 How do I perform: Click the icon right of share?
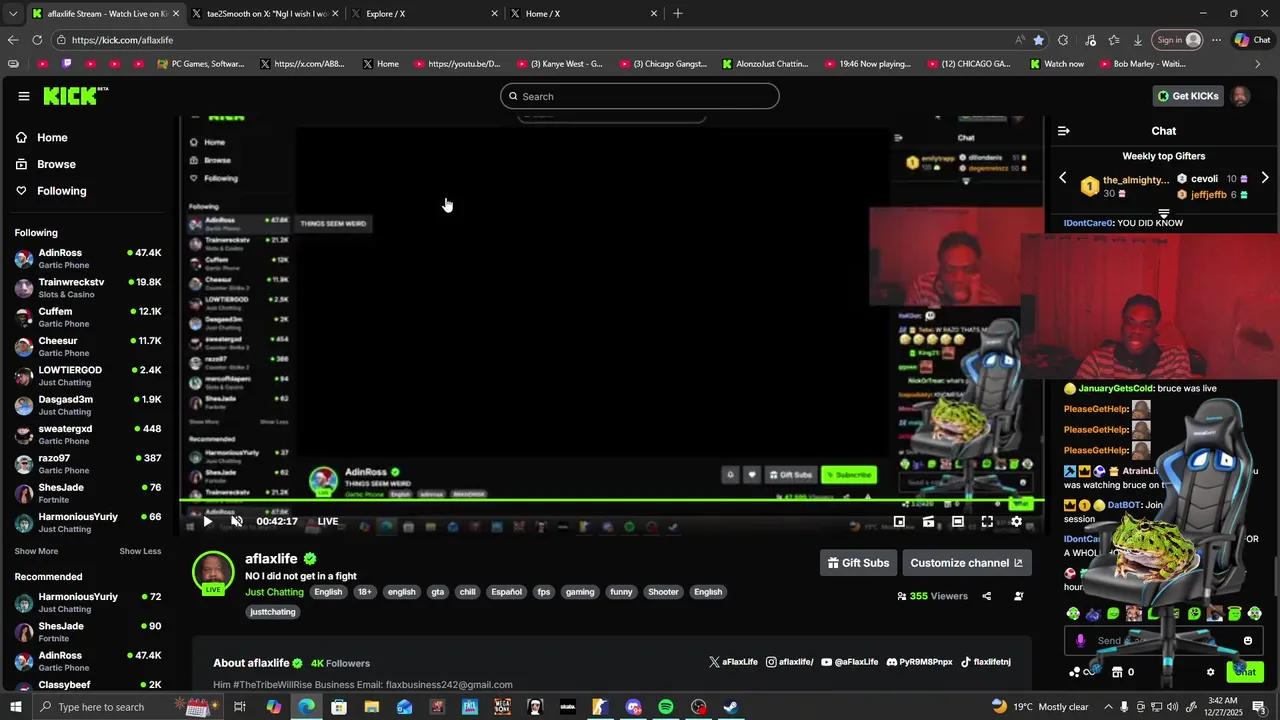1018,596
